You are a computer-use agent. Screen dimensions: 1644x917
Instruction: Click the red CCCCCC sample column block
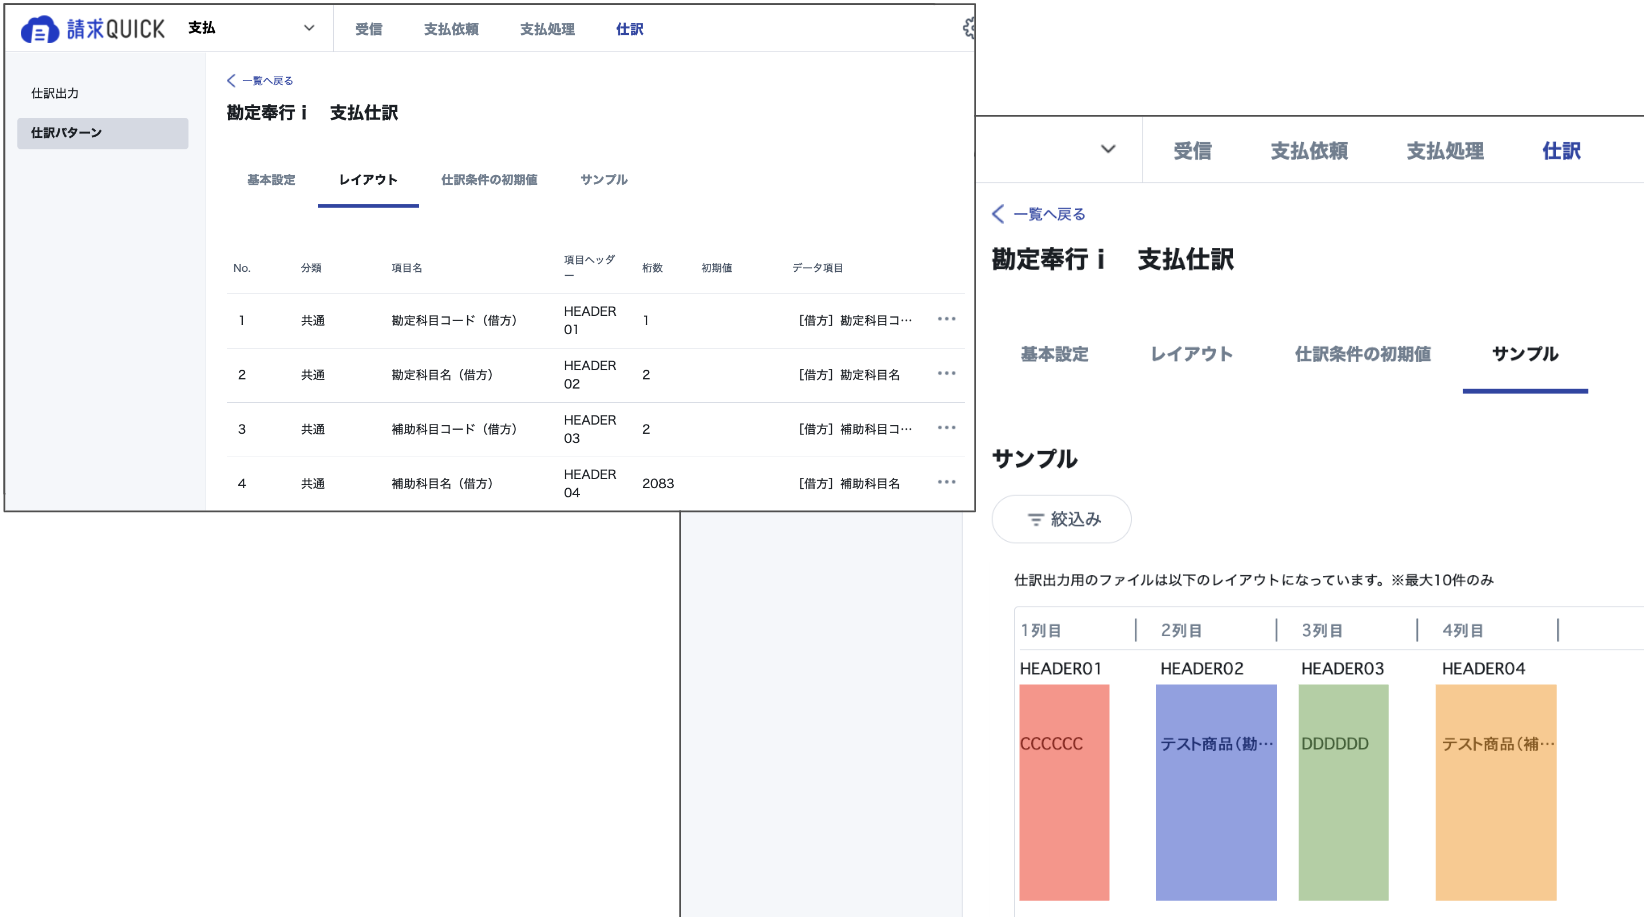(x=1064, y=792)
